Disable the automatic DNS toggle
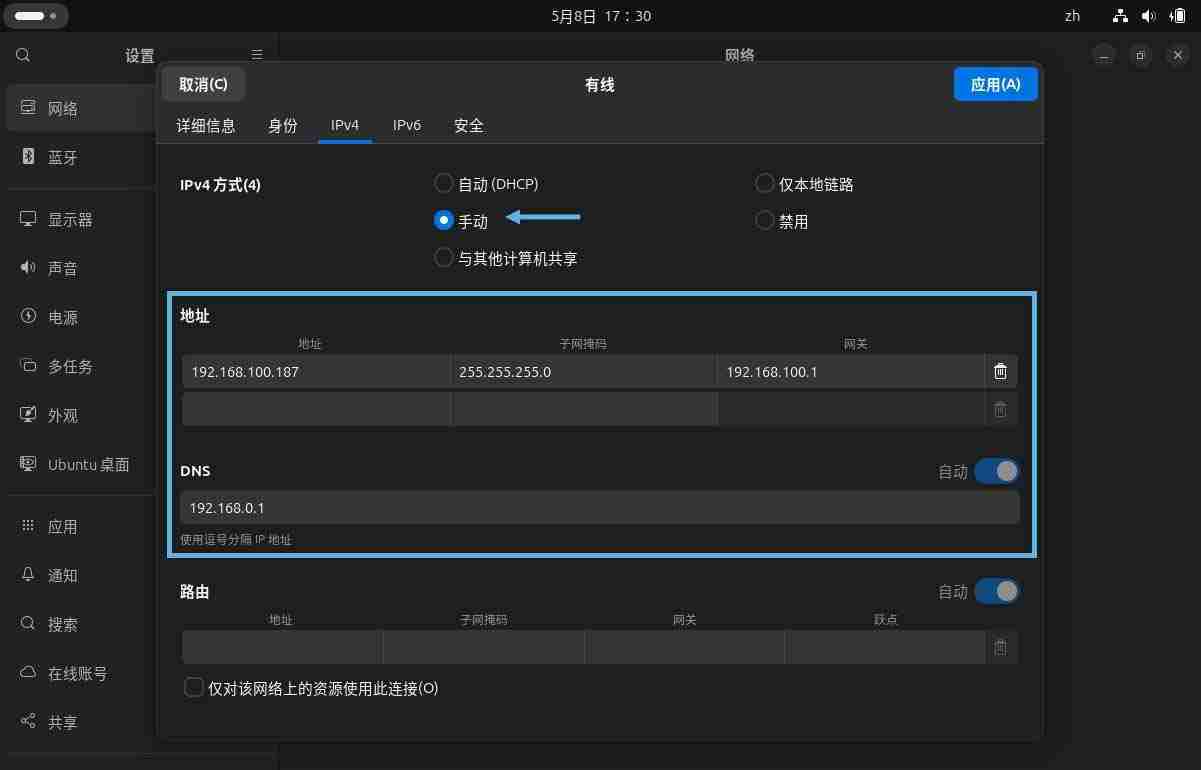Viewport: 1201px width, 770px height. coord(996,471)
